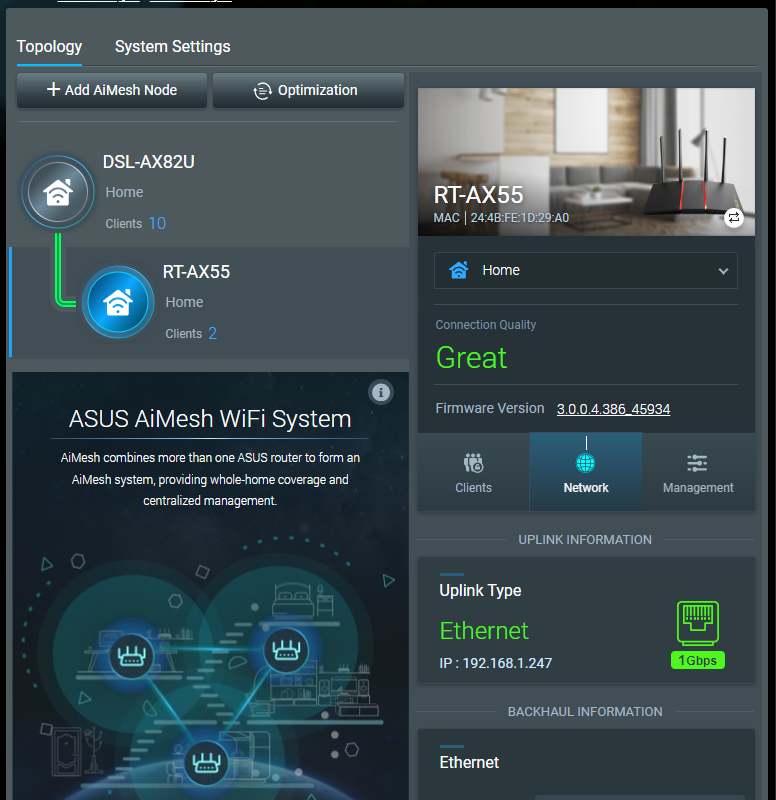Click the Management sliders icon

click(697, 463)
